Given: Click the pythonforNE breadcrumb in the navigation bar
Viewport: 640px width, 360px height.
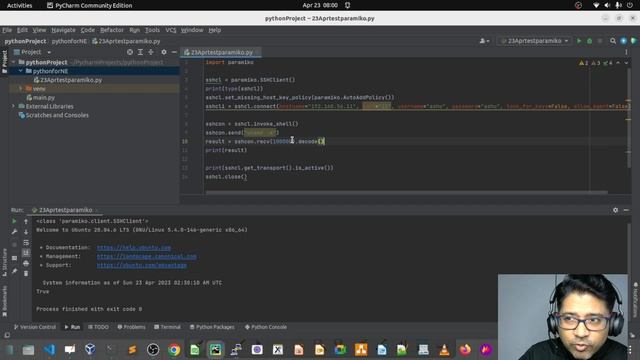Looking at the screenshot, I should coord(69,41).
